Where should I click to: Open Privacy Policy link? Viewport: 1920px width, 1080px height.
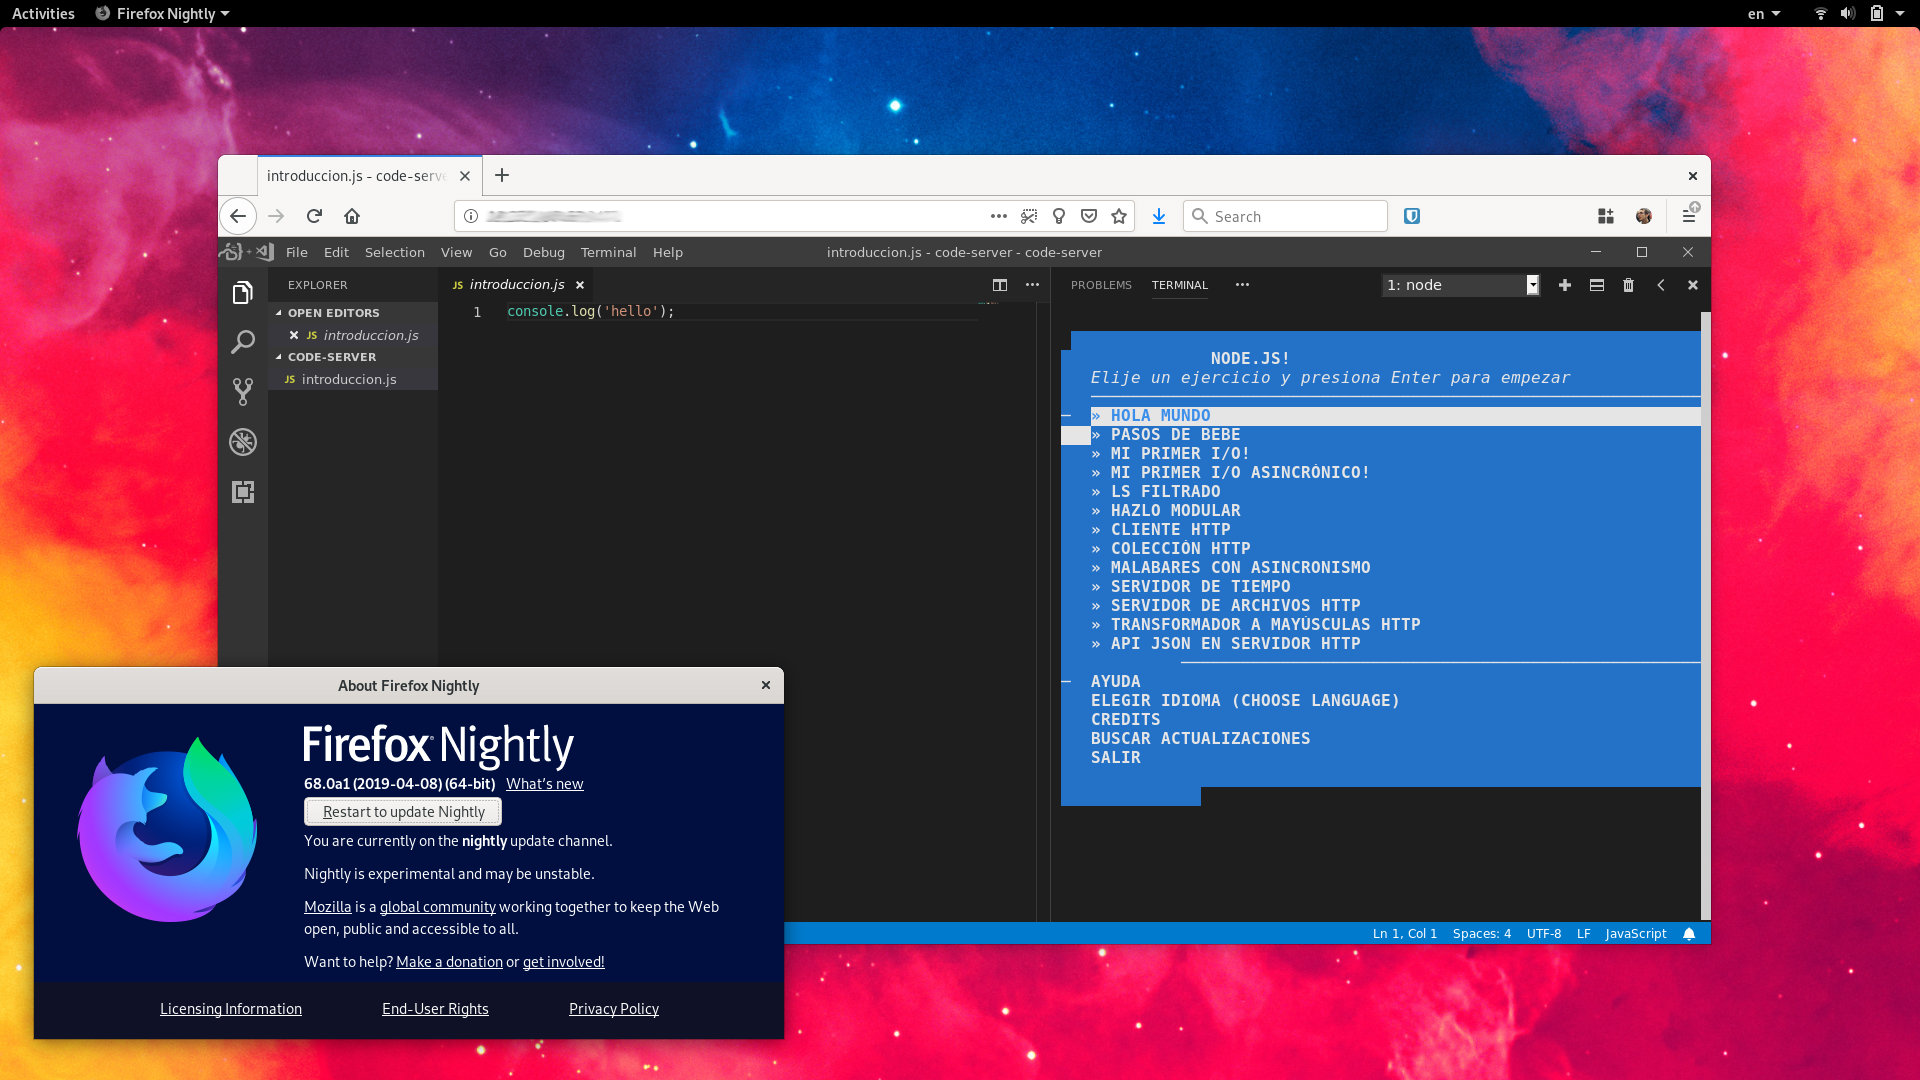pyautogui.click(x=614, y=1009)
